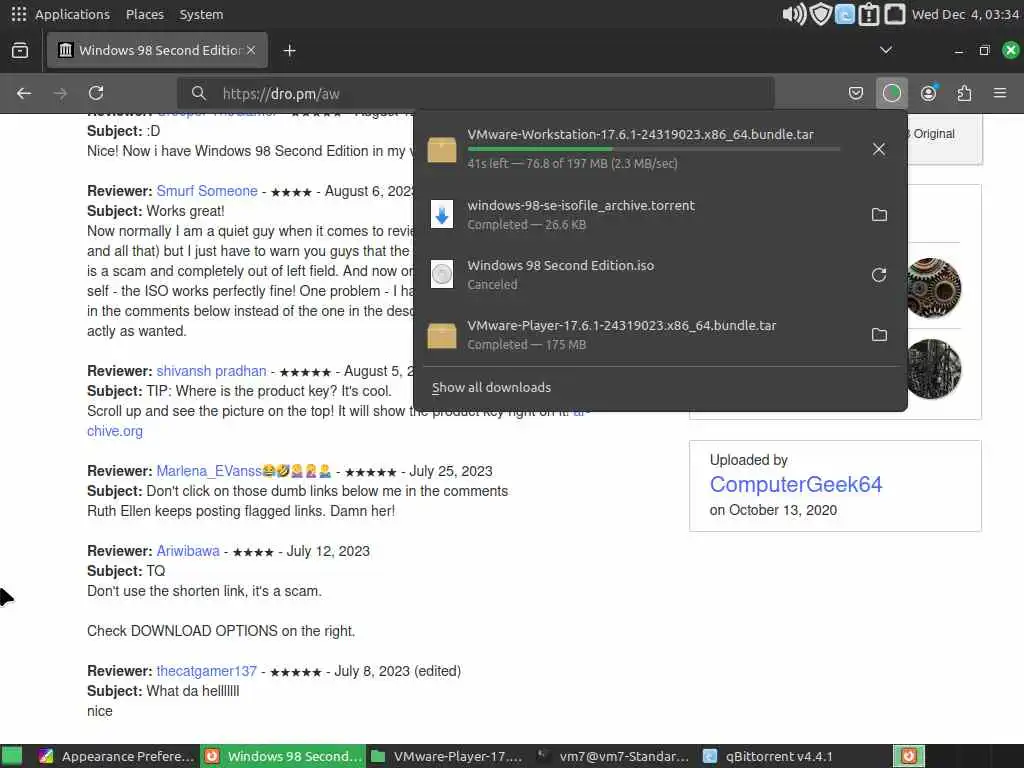Open the Firefox hamburger application menu
The height and width of the screenshot is (768, 1024).
tap(1000, 93)
